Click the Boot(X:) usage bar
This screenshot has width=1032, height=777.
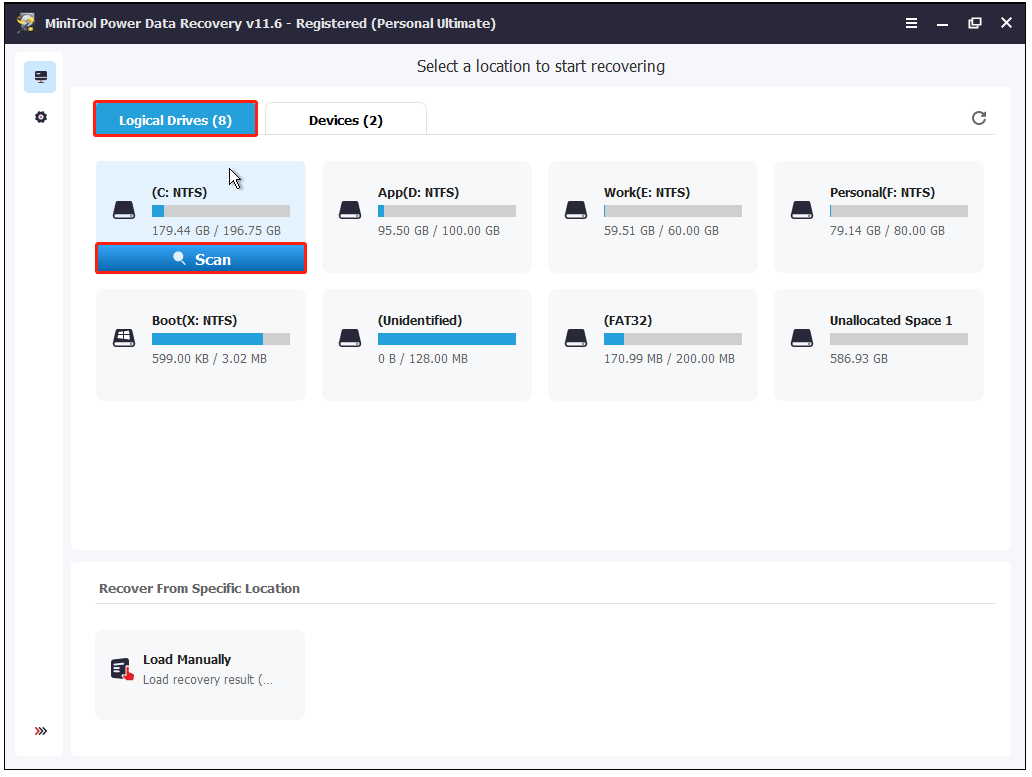(220, 339)
